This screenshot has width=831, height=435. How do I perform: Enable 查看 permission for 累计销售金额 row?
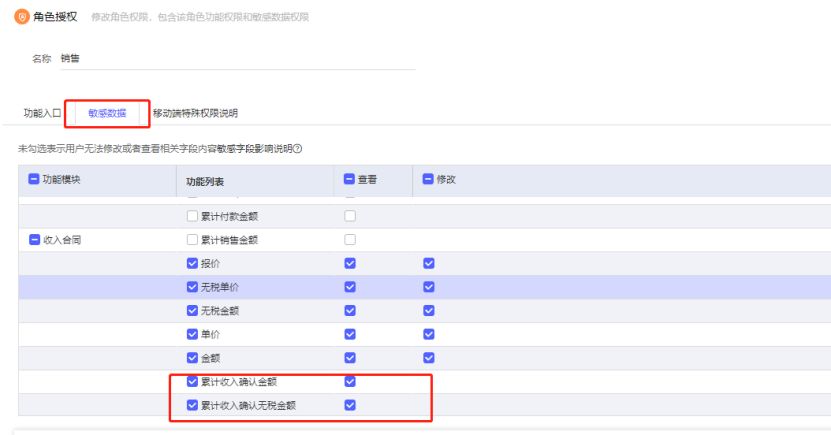coord(350,240)
